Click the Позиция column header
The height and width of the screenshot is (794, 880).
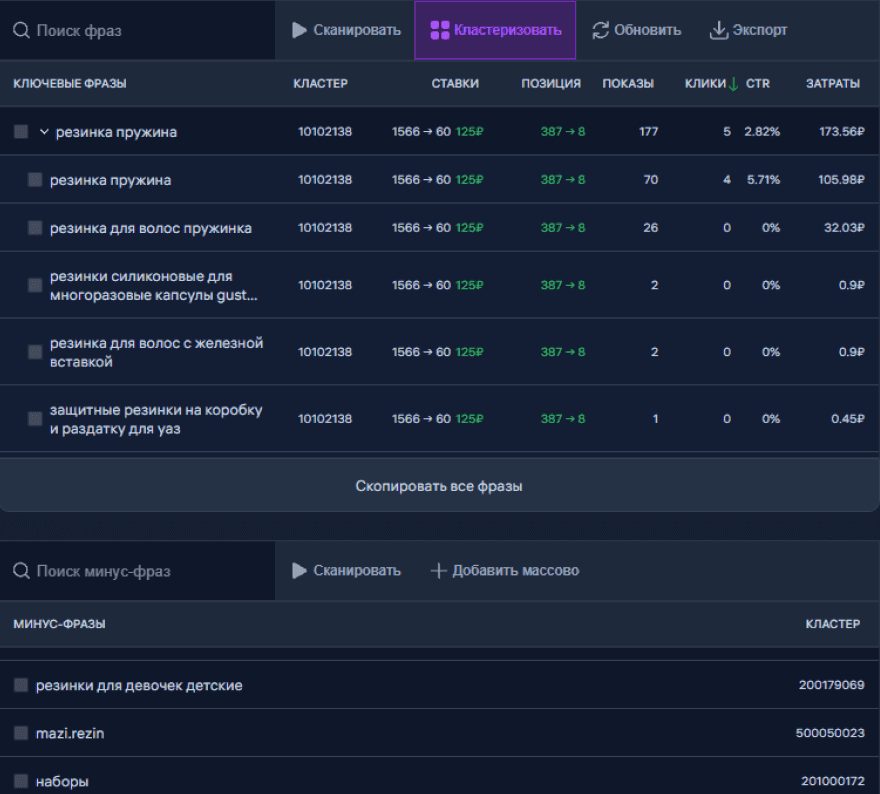click(550, 84)
